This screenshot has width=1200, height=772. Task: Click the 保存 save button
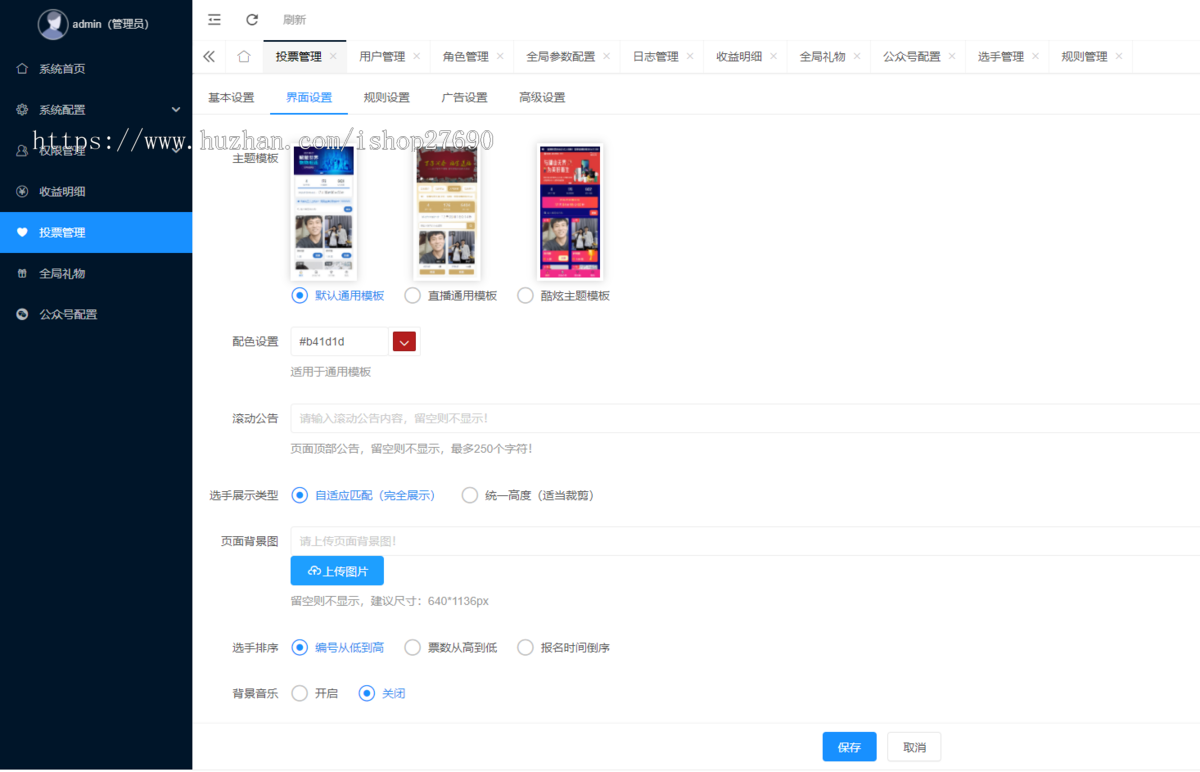849,747
